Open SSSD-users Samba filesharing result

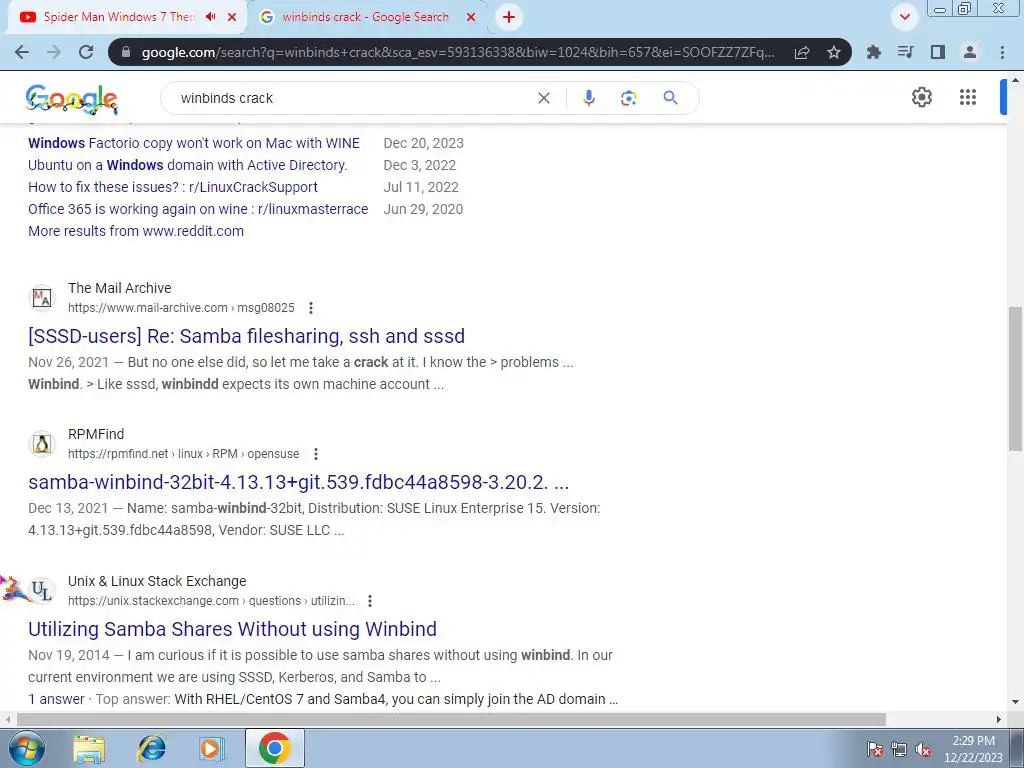tap(246, 336)
